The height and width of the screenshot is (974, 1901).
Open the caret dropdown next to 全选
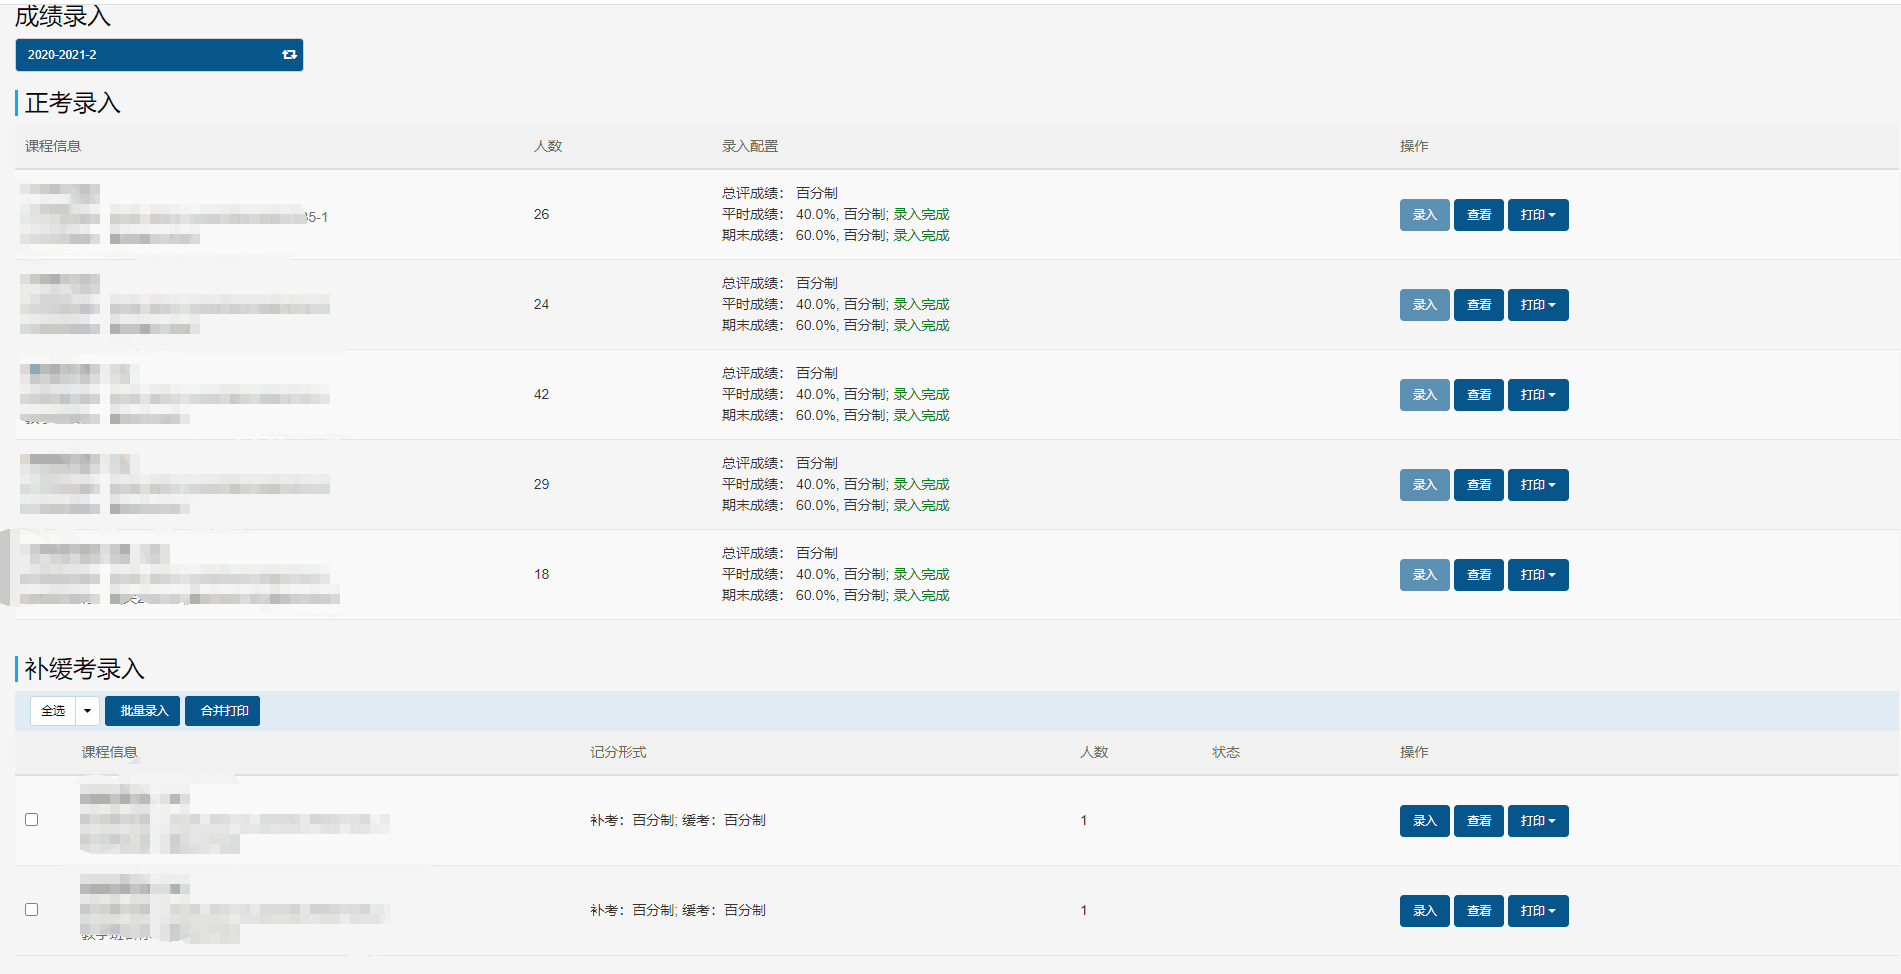tap(88, 711)
